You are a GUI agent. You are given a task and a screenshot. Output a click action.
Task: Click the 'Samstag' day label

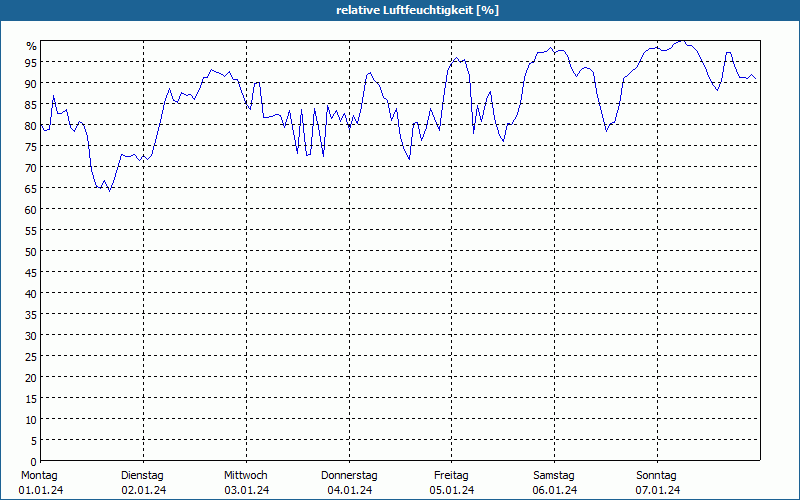pos(554,475)
